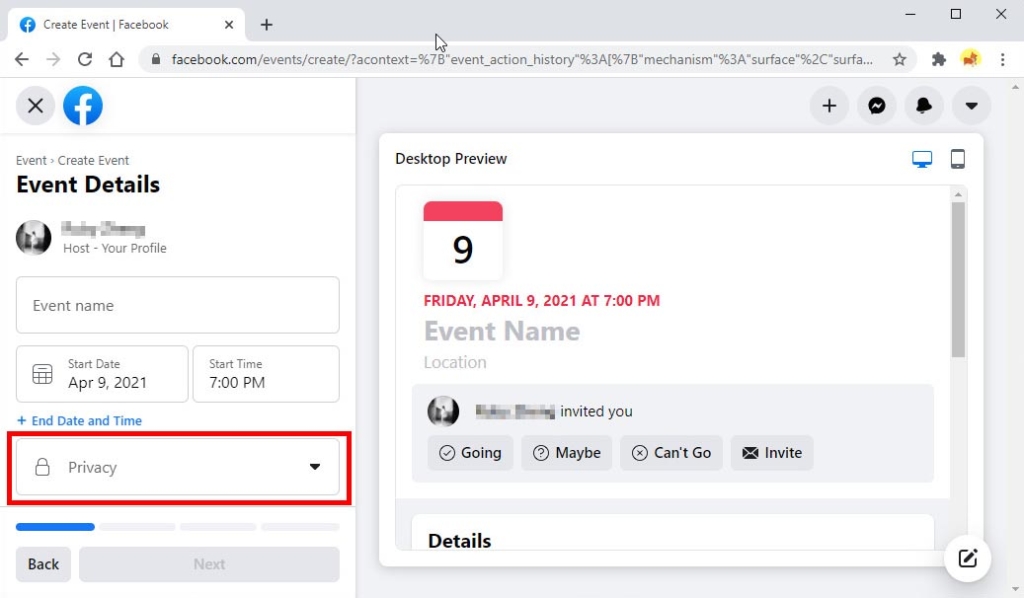Add an end date via End Date and Time

point(80,420)
